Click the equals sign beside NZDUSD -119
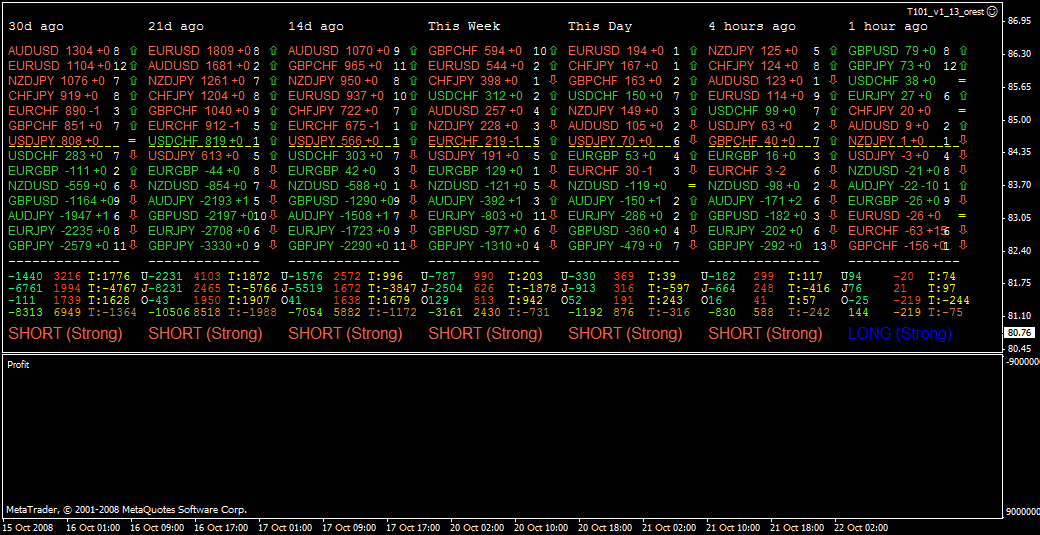 click(691, 186)
